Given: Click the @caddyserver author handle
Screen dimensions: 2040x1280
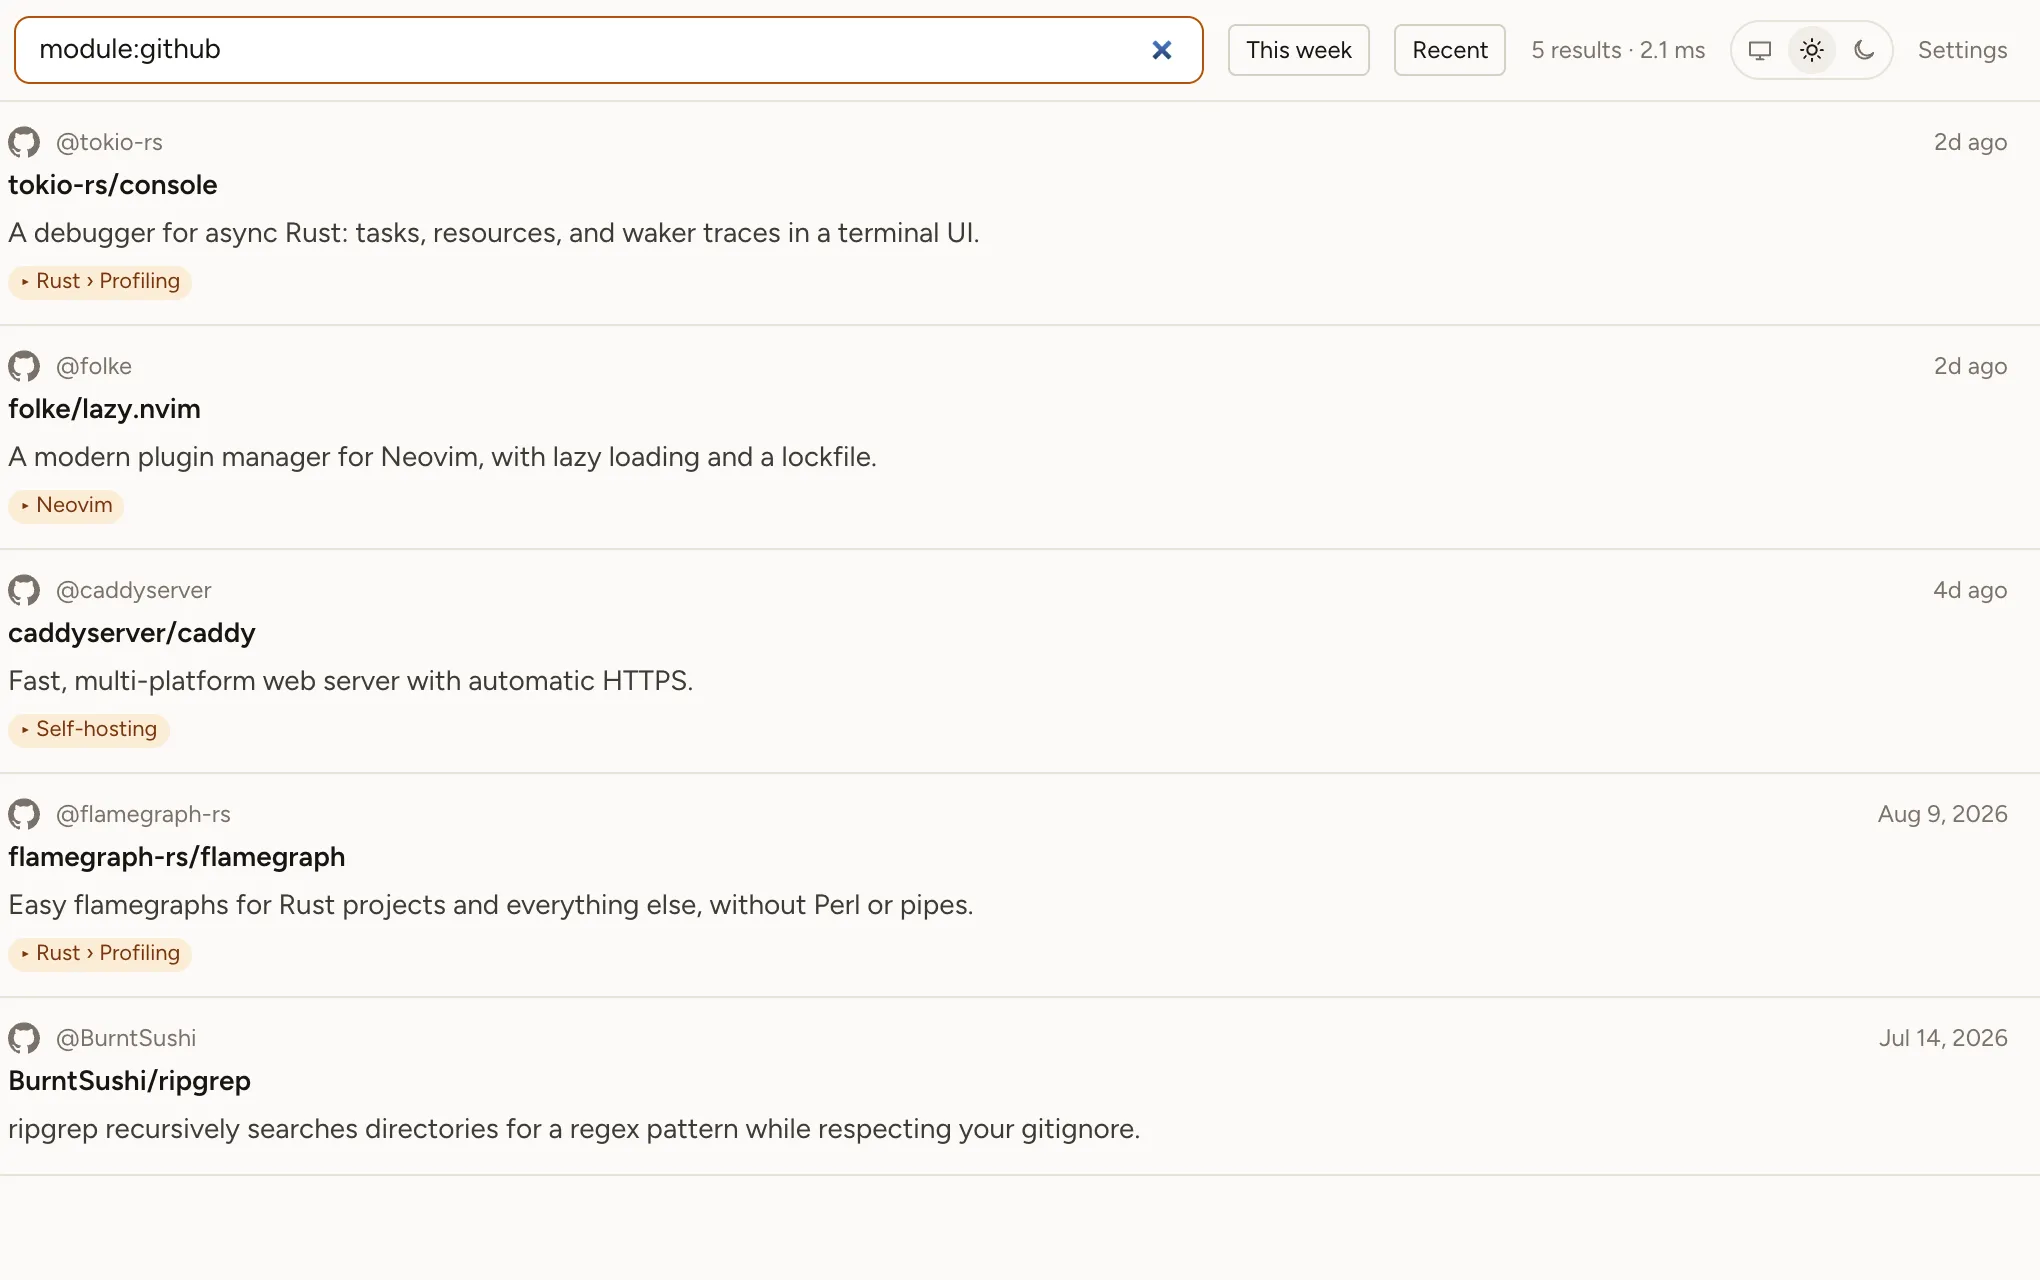Looking at the screenshot, I should pyautogui.click(x=134, y=590).
